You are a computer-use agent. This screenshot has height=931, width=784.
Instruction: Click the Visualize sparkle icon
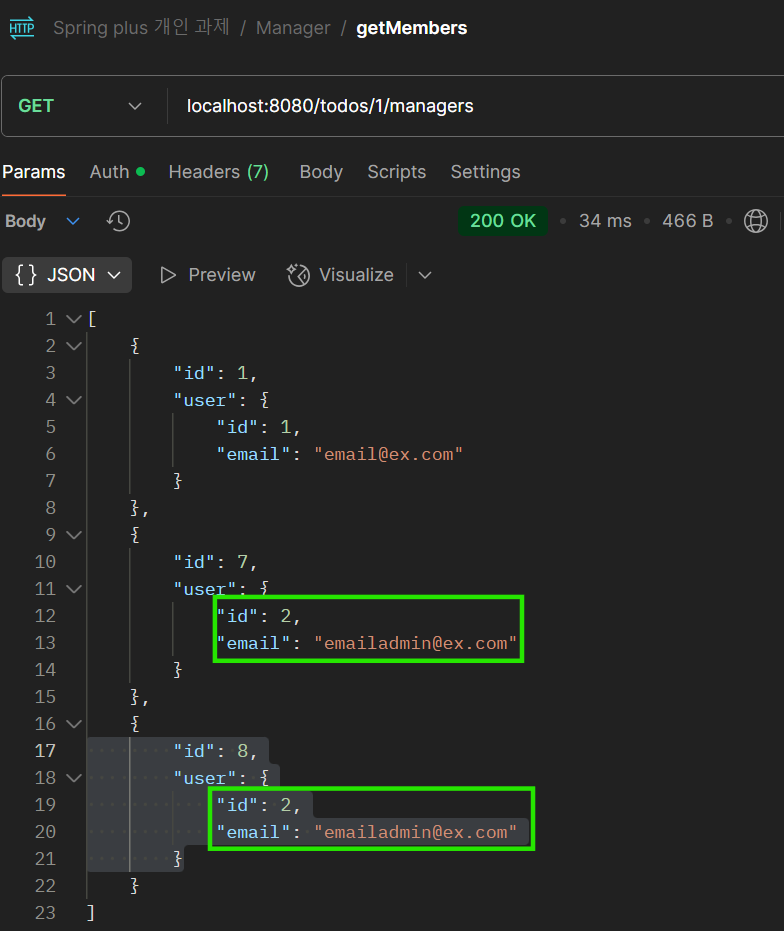298,275
